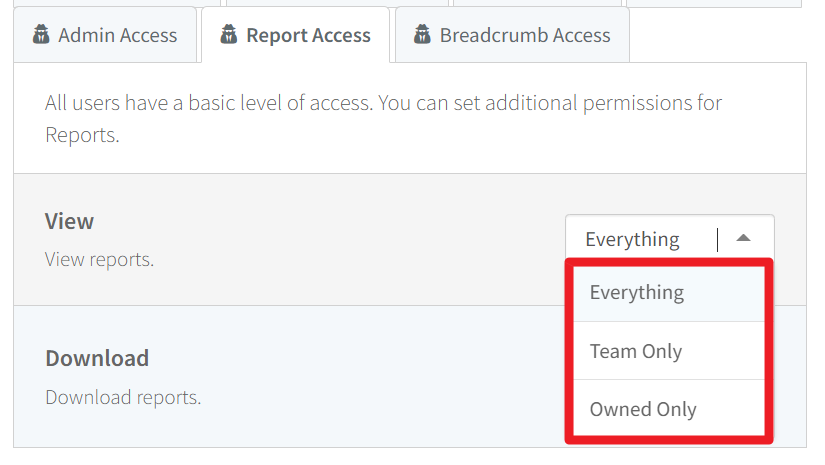Viewport: 825px width, 465px height.
Task: Collapse the View dropdown using its caret arrow
Action: (x=743, y=239)
